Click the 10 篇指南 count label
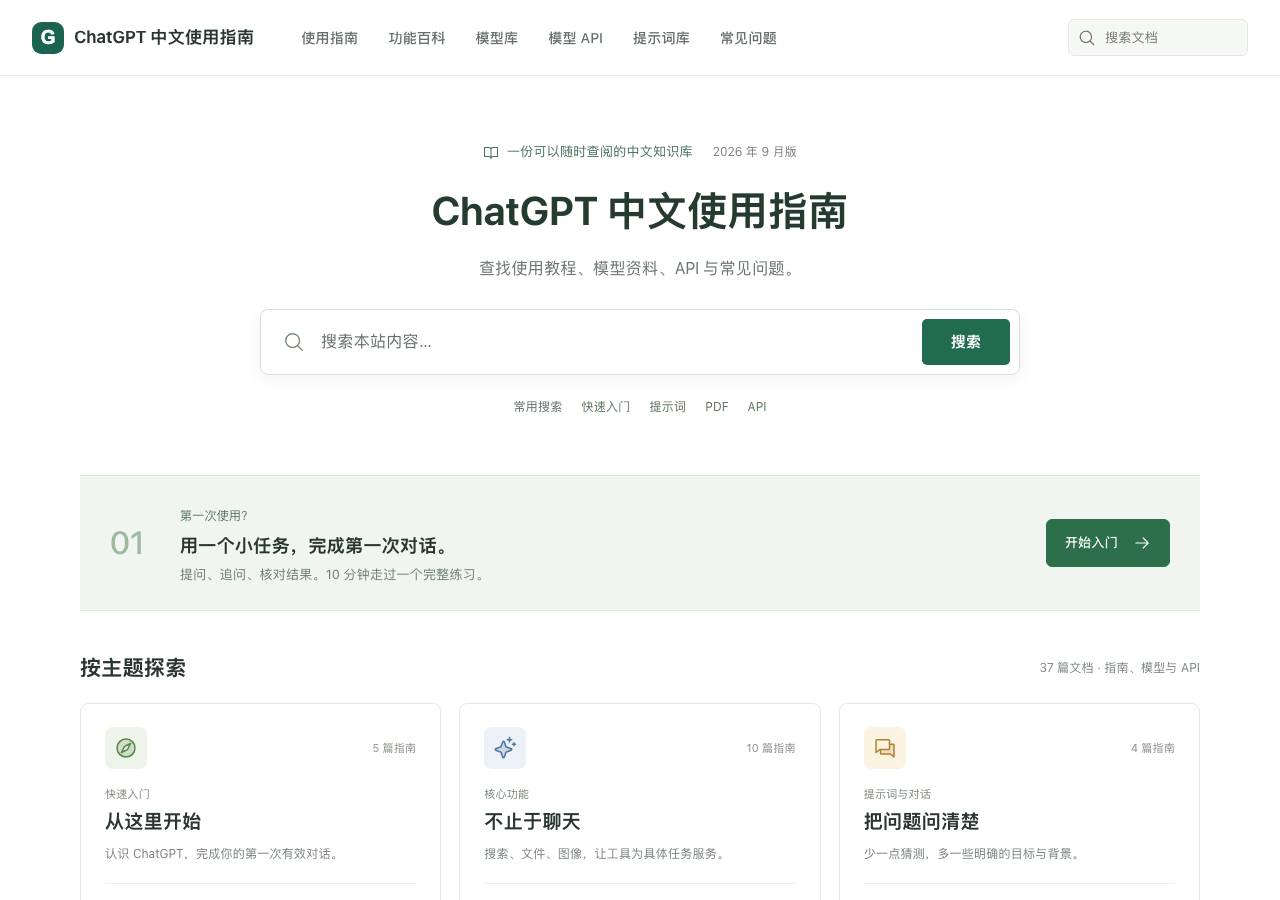 pos(771,748)
